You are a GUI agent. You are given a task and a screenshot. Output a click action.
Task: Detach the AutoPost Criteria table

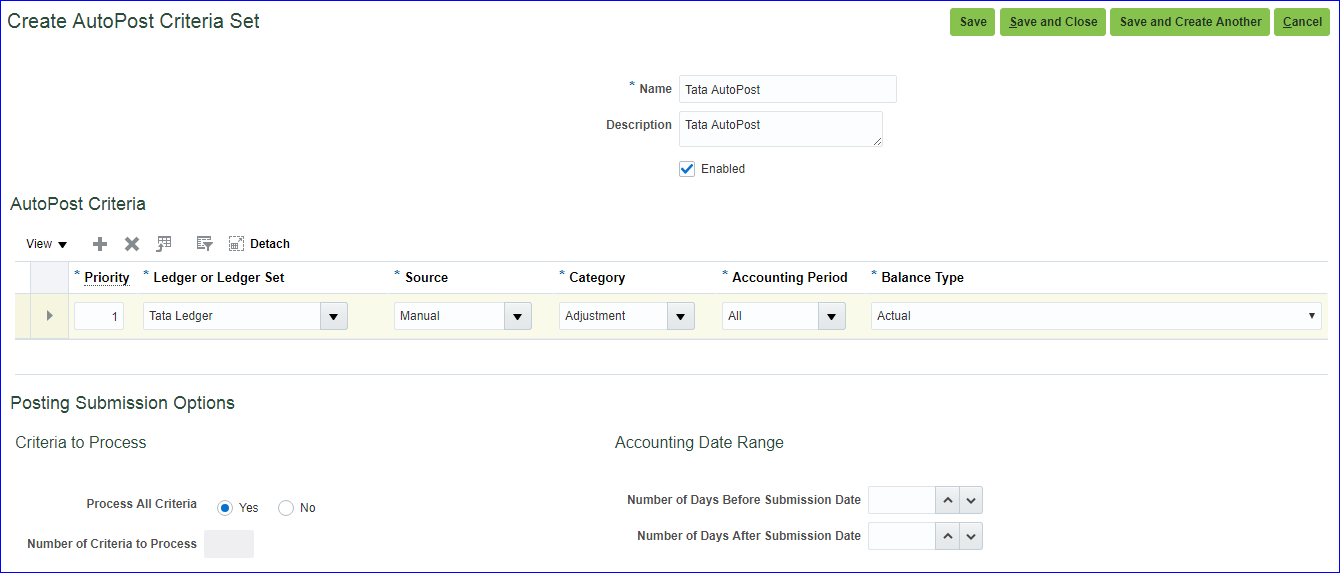(259, 244)
